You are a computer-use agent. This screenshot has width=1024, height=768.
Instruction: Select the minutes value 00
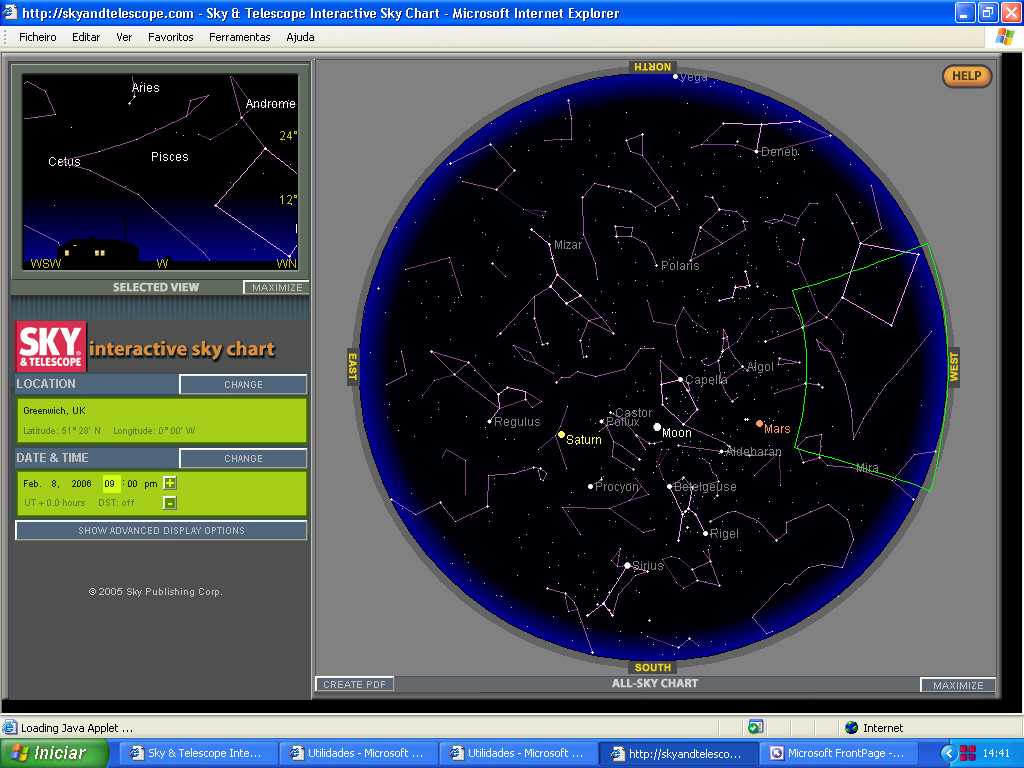[133, 484]
